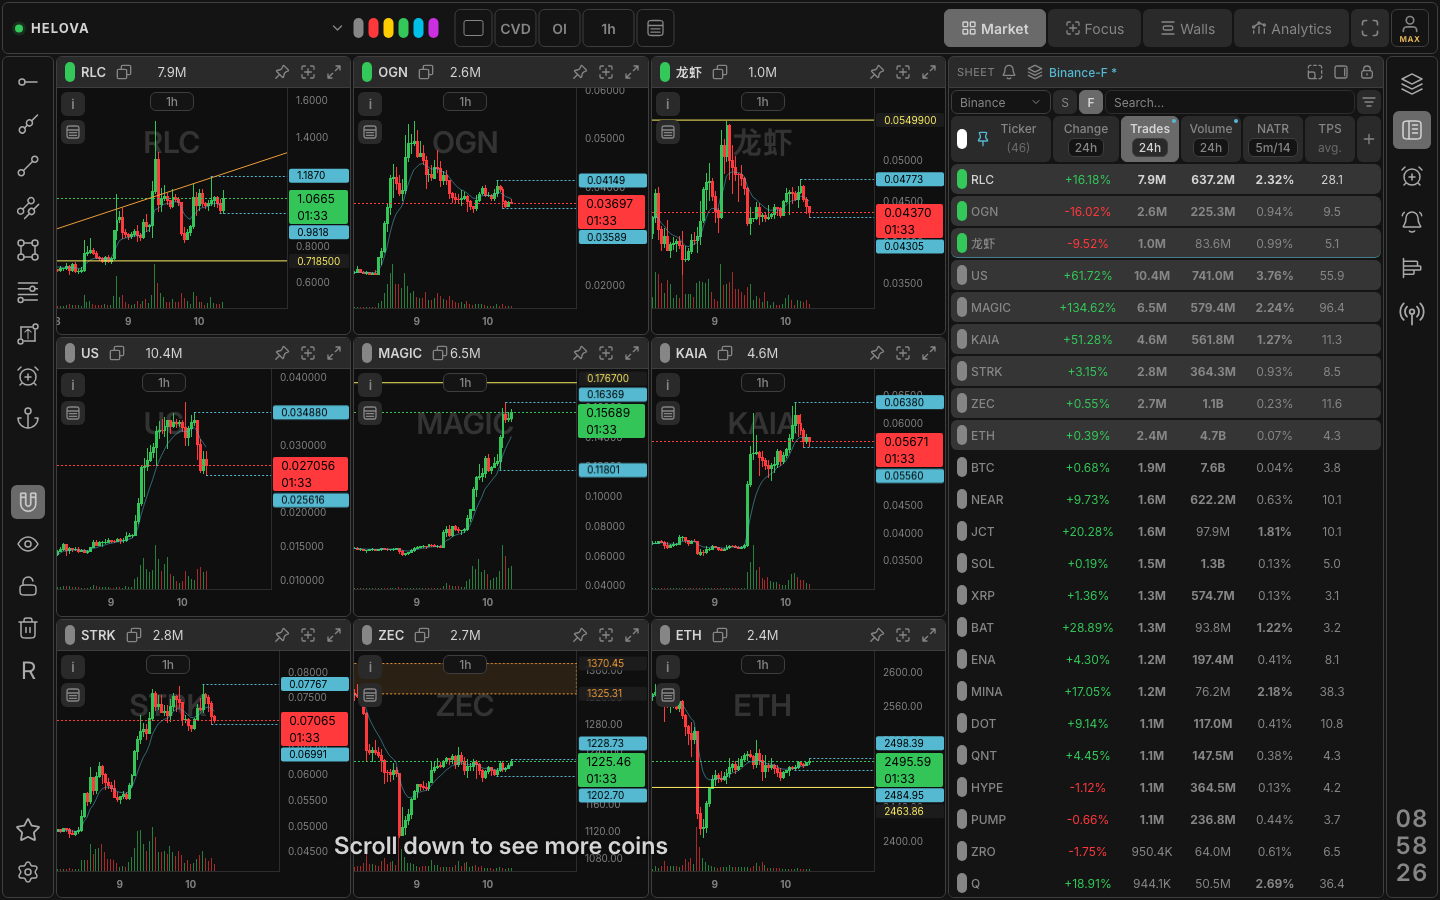Select the trend line tool

[28, 166]
